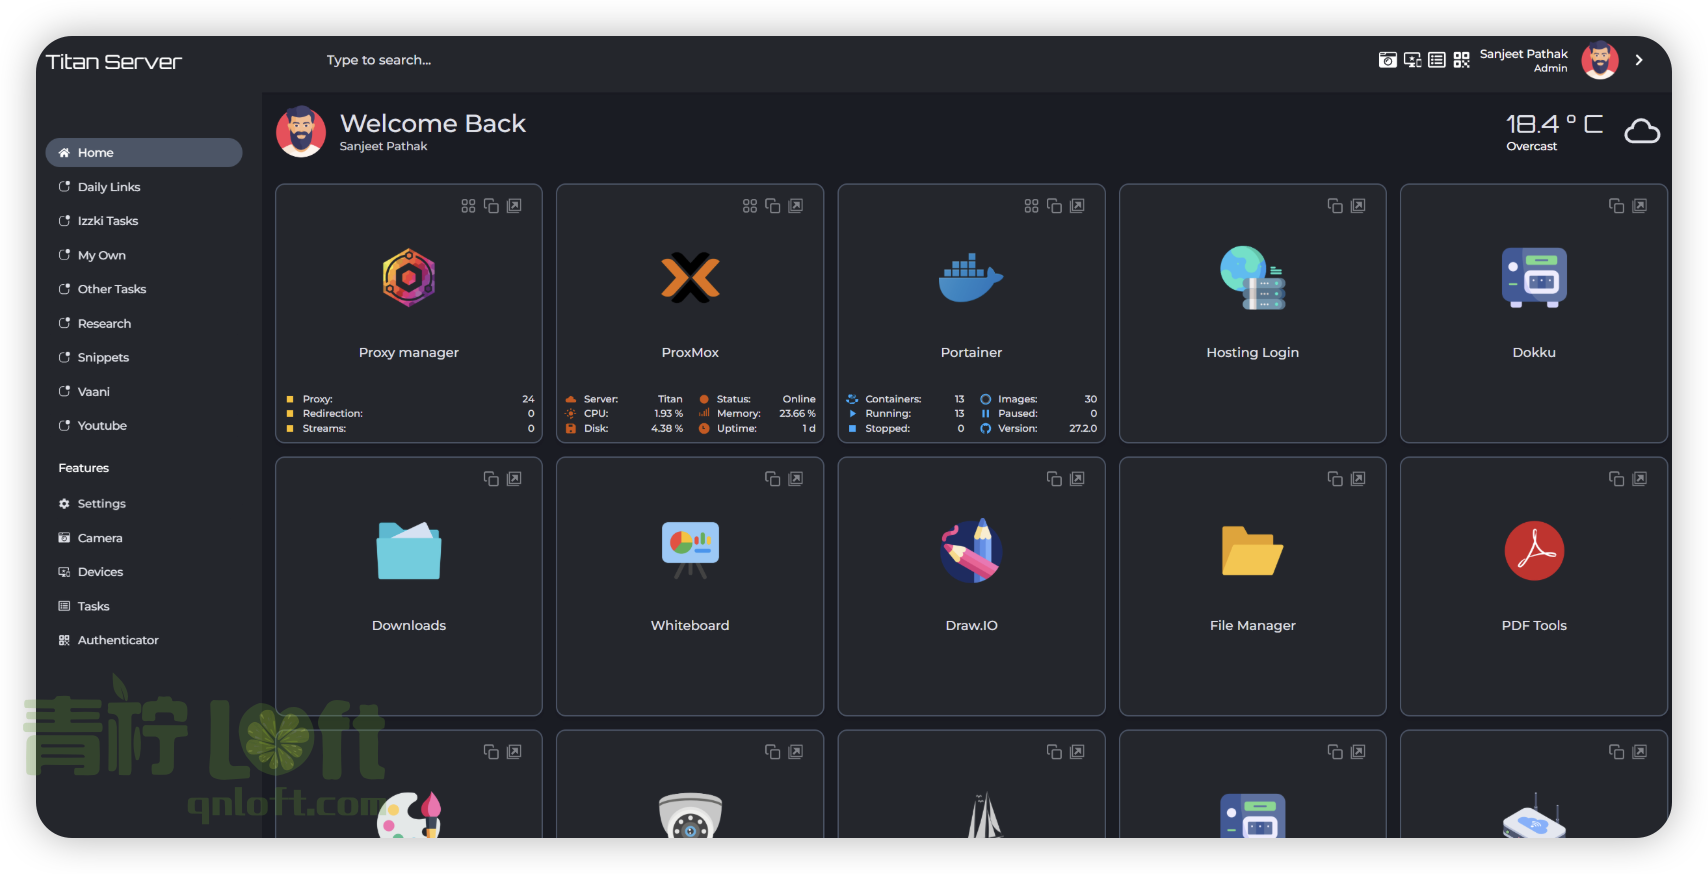Click the Hosting Login globe-server icon
Viewport: 1708px width, 874px height.
pyautogui.click(x=1253, y=277)
